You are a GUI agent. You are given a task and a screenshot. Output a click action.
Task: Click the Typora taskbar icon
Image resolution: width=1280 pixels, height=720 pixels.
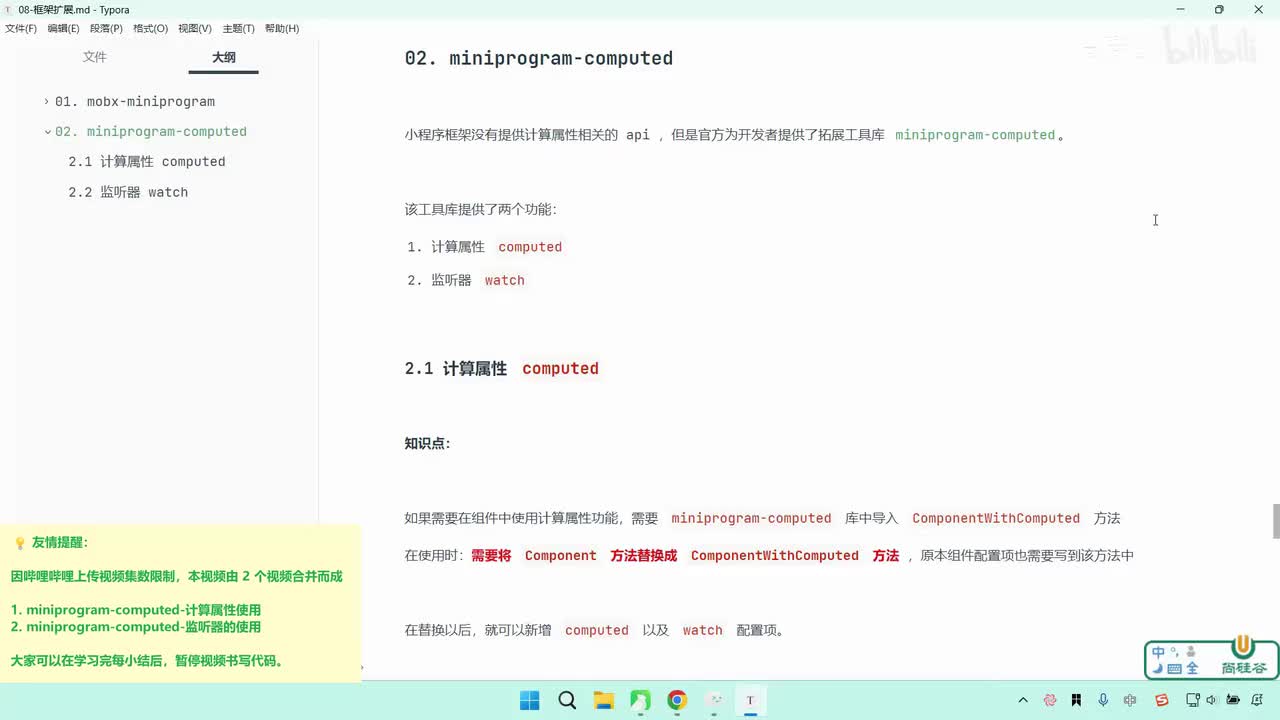coord(750,700)
